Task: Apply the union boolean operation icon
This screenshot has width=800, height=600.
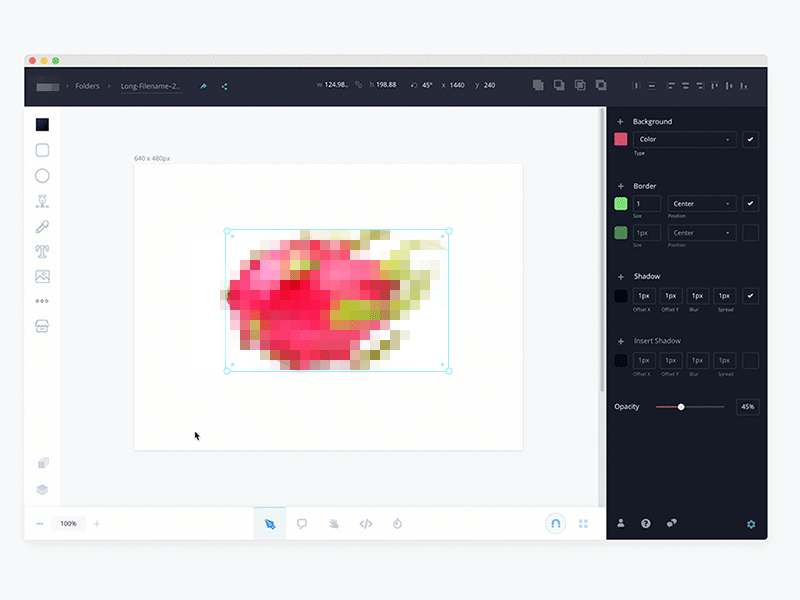Action: click(x=538, y=85)
